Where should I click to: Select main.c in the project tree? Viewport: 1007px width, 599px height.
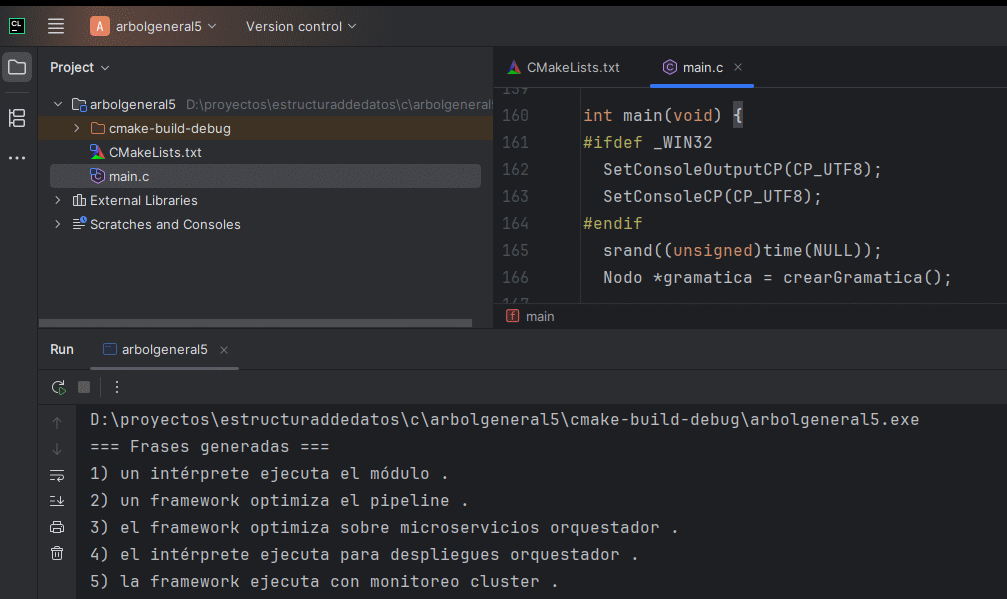[129, 176]
